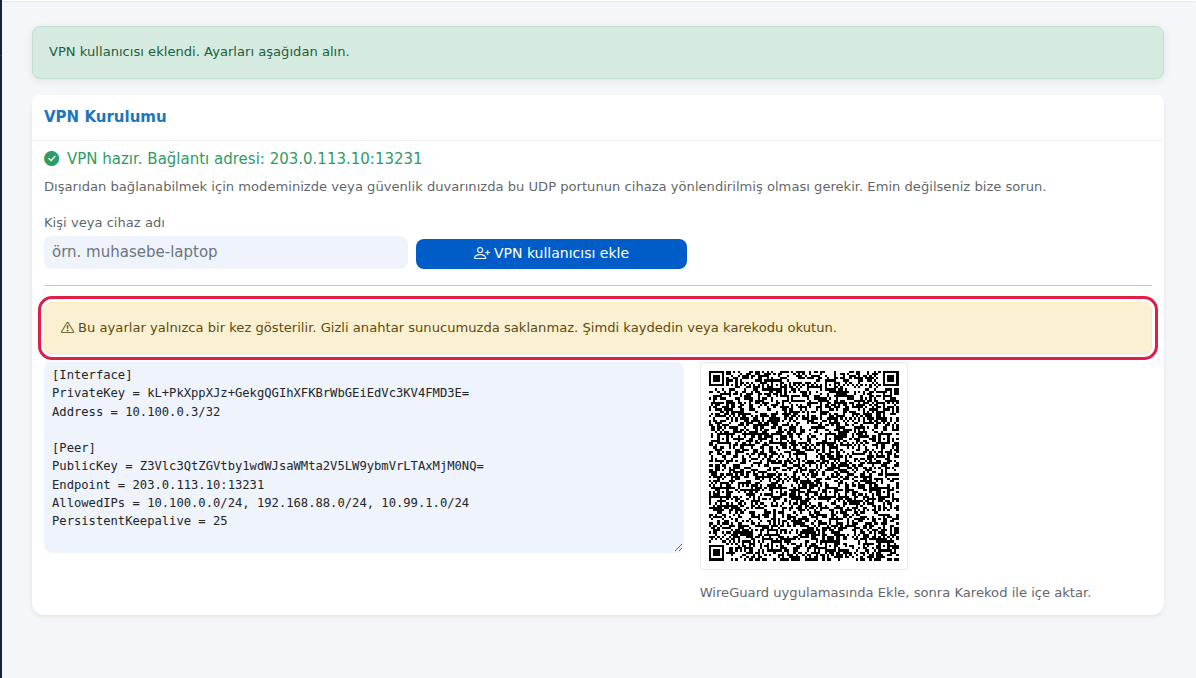Click the VPN kullanıcısı ekle button
Viewport: 1196px width, 678px height.
tap(551, 254)
